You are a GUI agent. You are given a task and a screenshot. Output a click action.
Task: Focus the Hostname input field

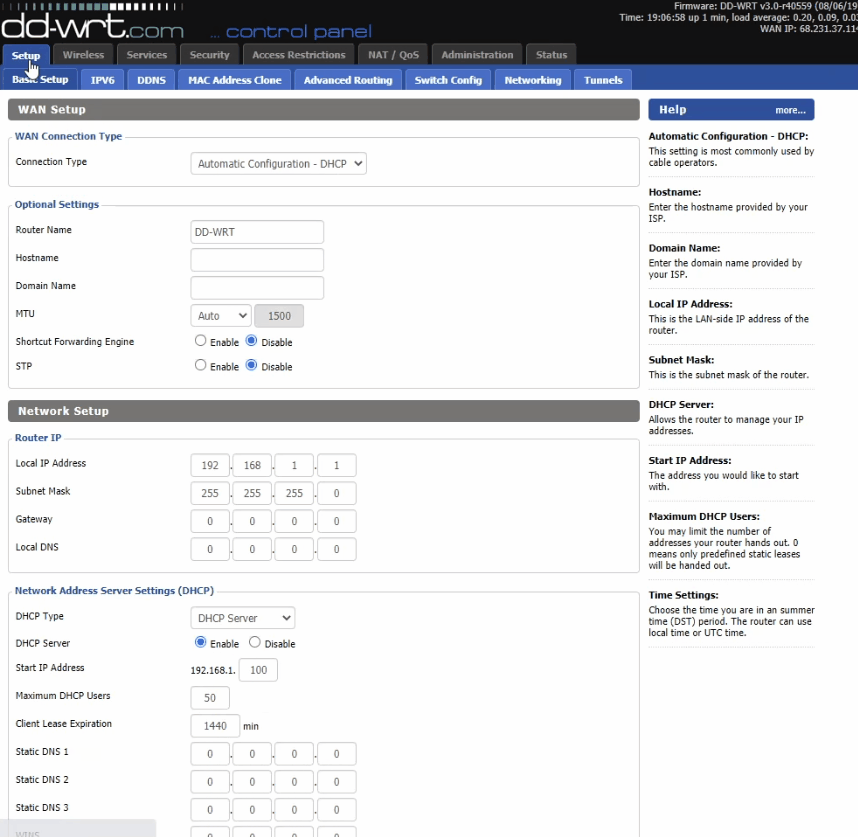257,260
